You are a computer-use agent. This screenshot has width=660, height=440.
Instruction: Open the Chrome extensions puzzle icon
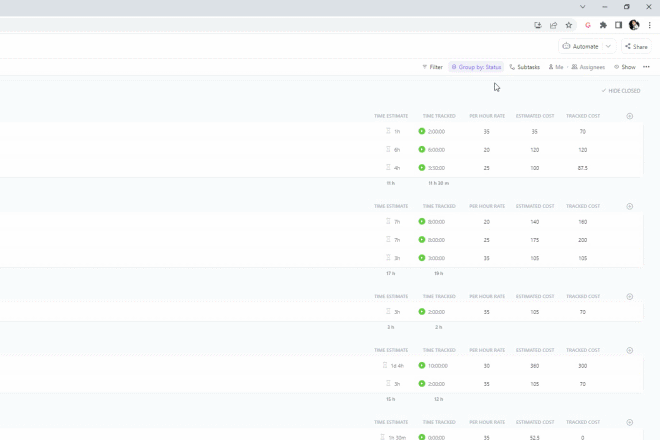click(x=603, y=25)
